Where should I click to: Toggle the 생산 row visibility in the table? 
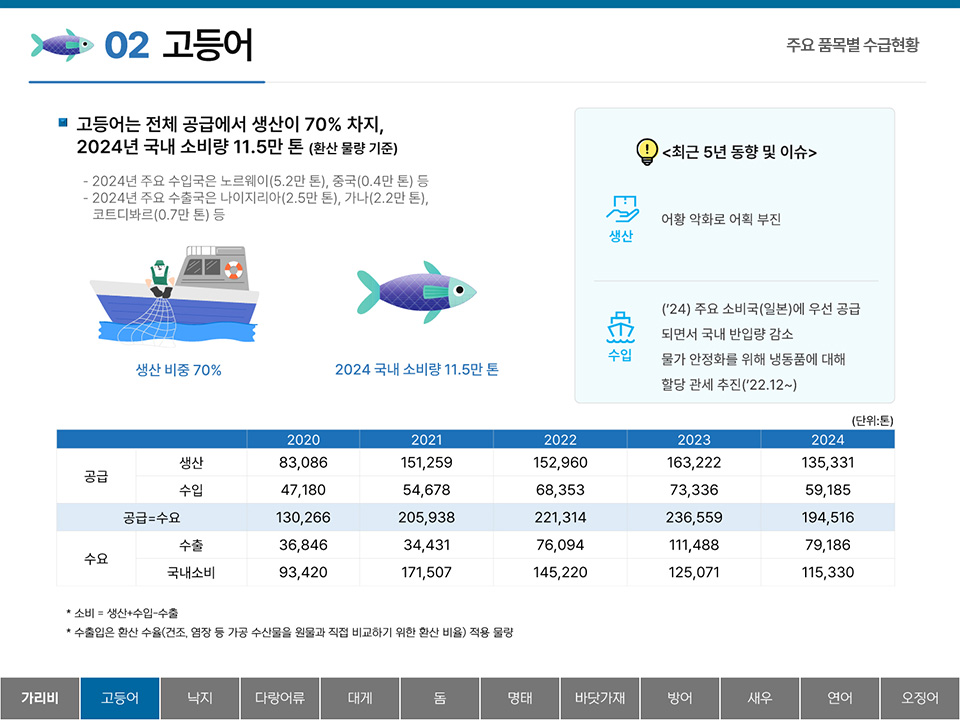pos(193,462)
